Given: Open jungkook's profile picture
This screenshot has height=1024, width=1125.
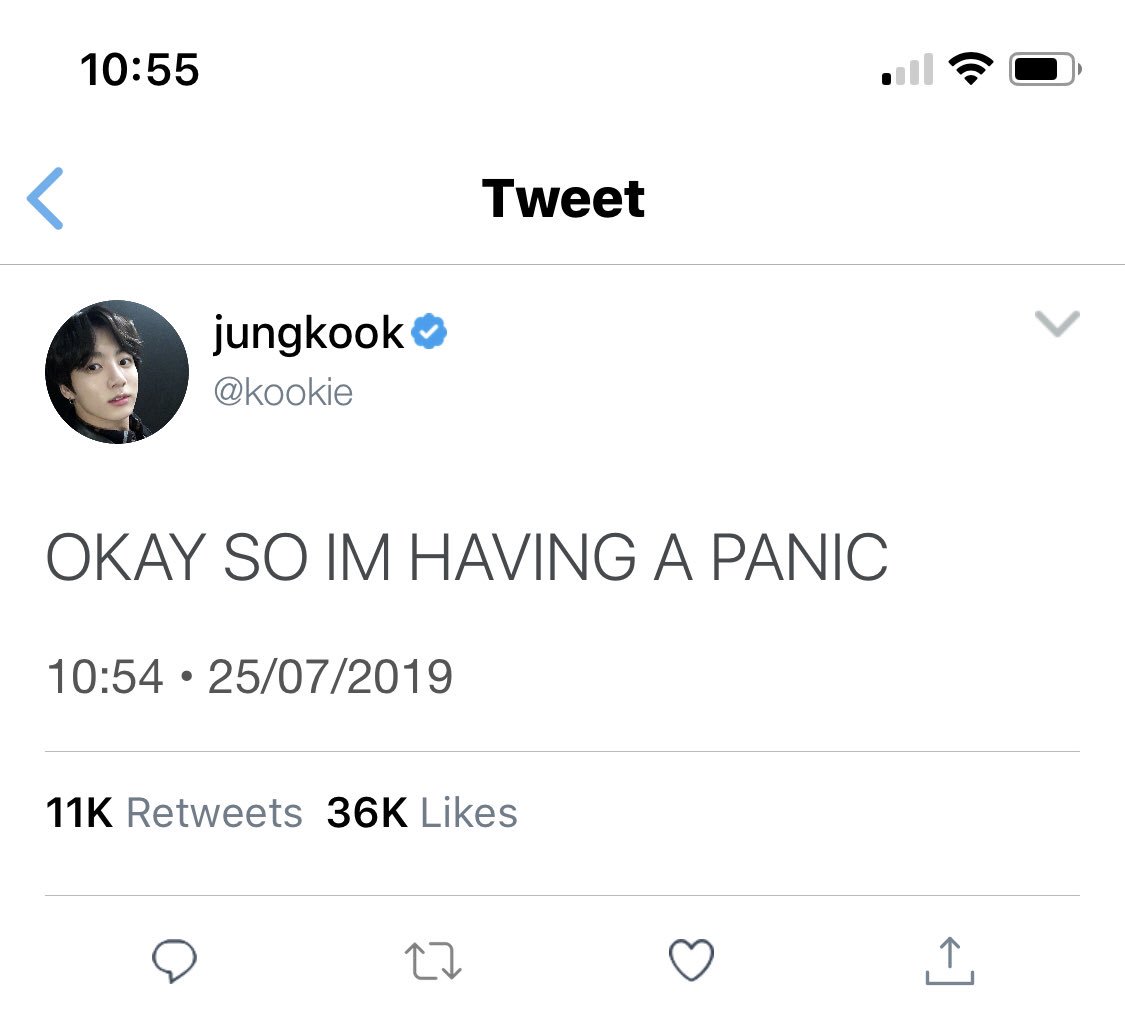Looking at the screenshot, I should pyautogui.click(x=117, y=372).
